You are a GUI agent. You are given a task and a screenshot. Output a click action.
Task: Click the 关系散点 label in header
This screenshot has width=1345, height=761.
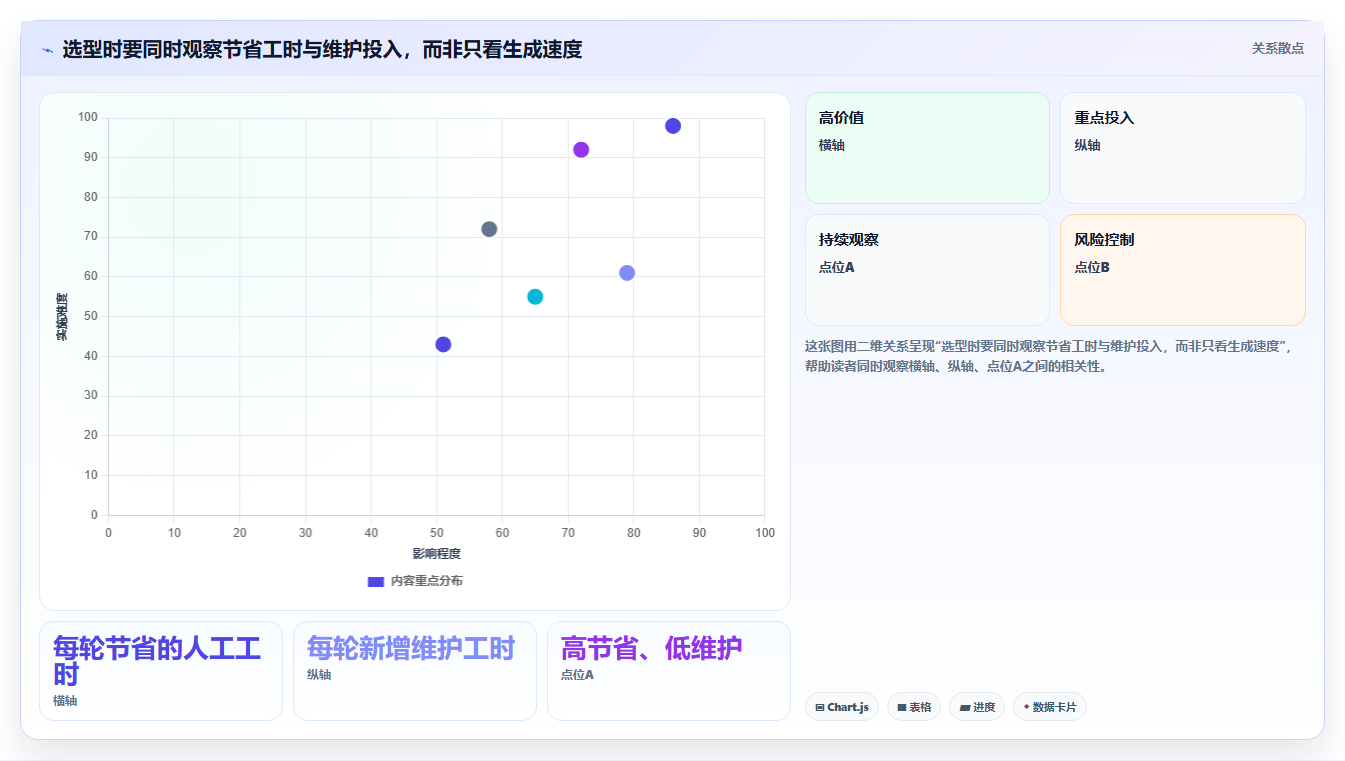[1277, 48]
